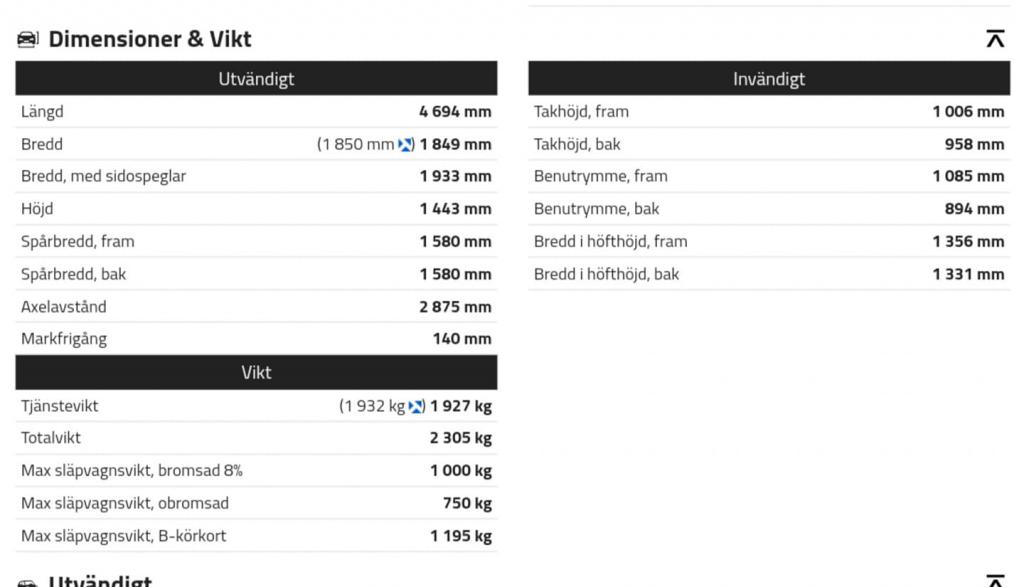Select the Vikt table header

pos(256,372)
